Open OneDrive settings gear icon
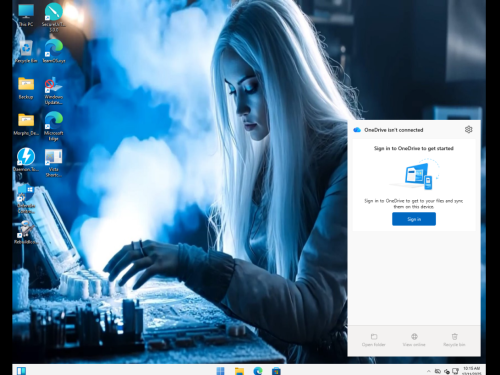The image size is (500, 375). tap(468, 130)
